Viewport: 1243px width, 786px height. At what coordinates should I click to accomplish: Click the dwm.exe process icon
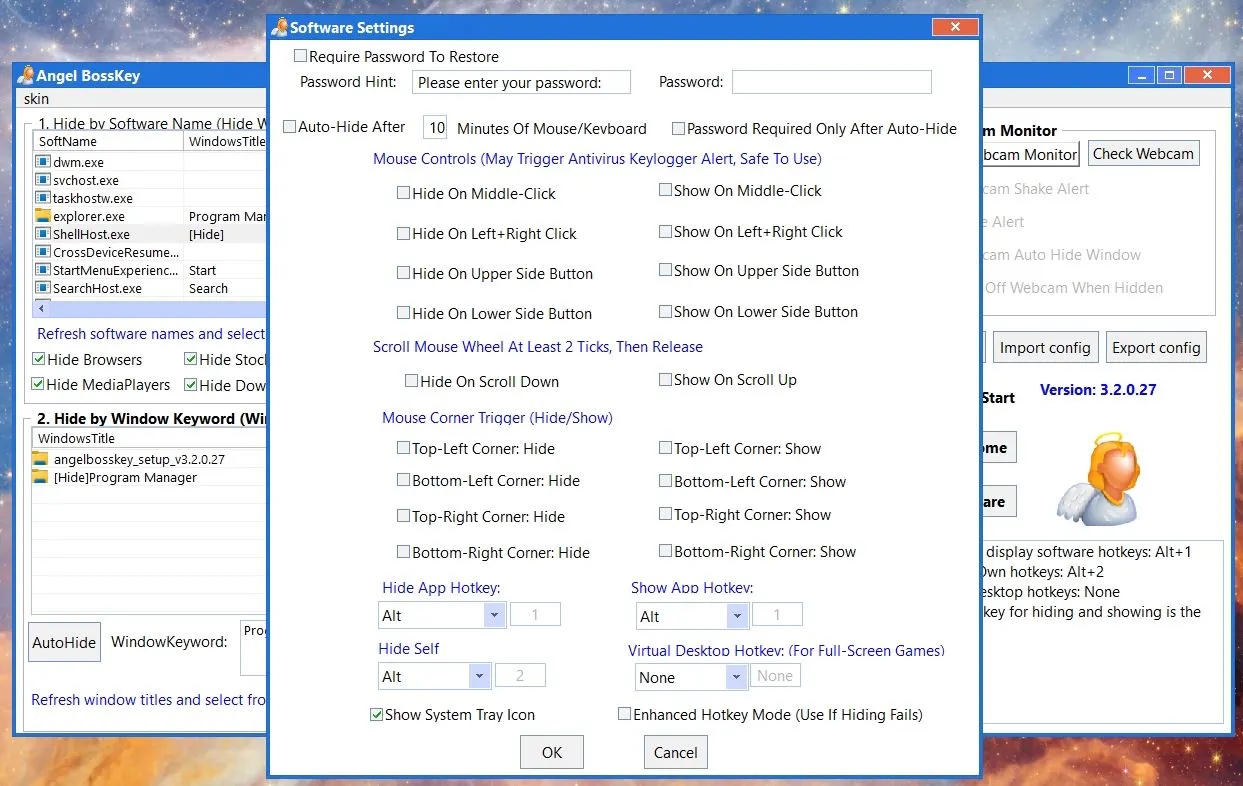pos(42,162)
